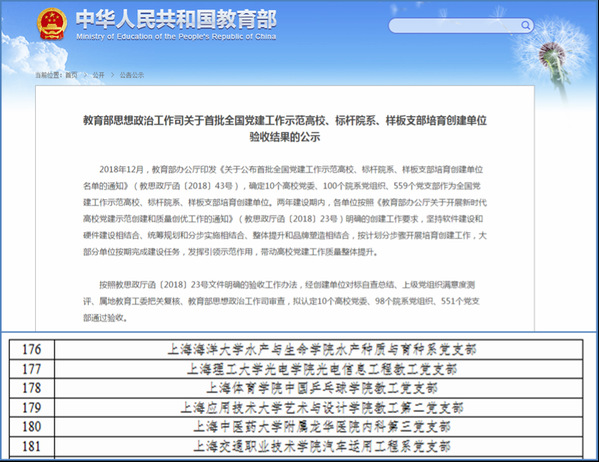Click the national emblem logo
The image size is (599, 462).
coord(52,24)
